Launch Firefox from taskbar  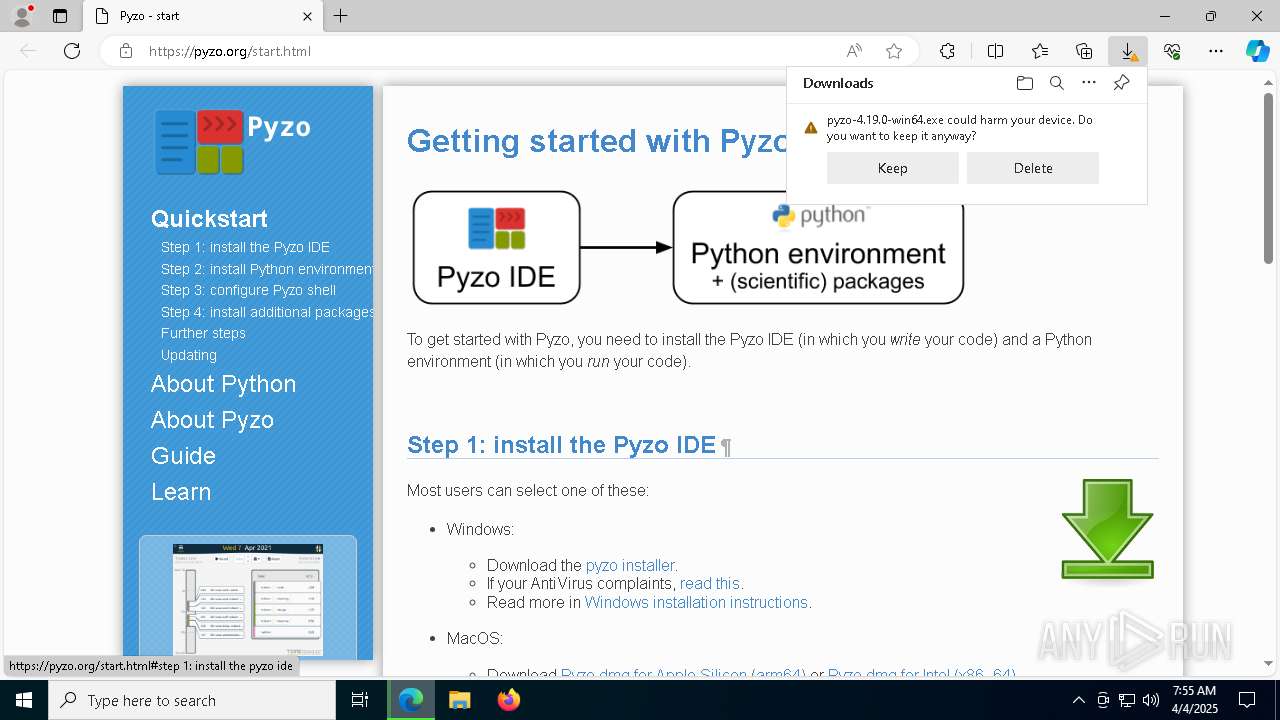[509, 700]
